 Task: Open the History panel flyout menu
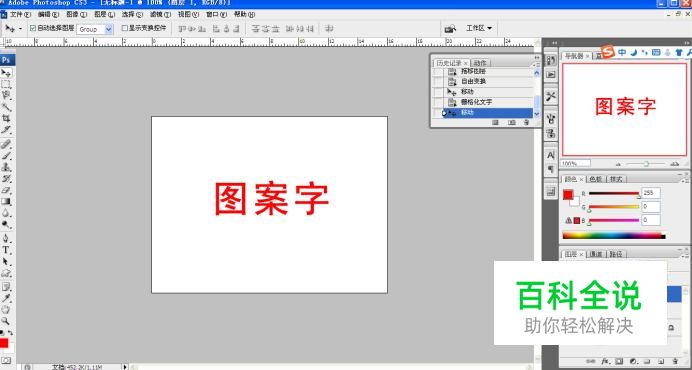536,64
